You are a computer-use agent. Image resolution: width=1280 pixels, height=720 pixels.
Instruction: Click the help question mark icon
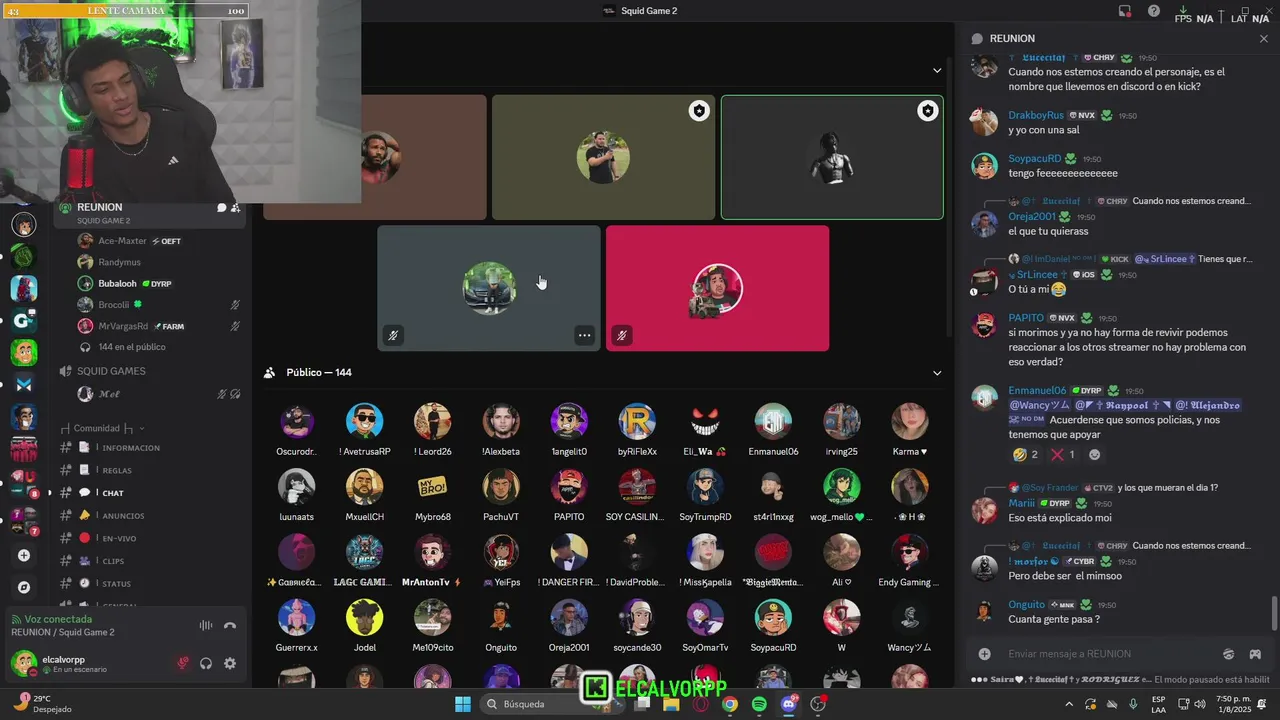(1154, 11)
